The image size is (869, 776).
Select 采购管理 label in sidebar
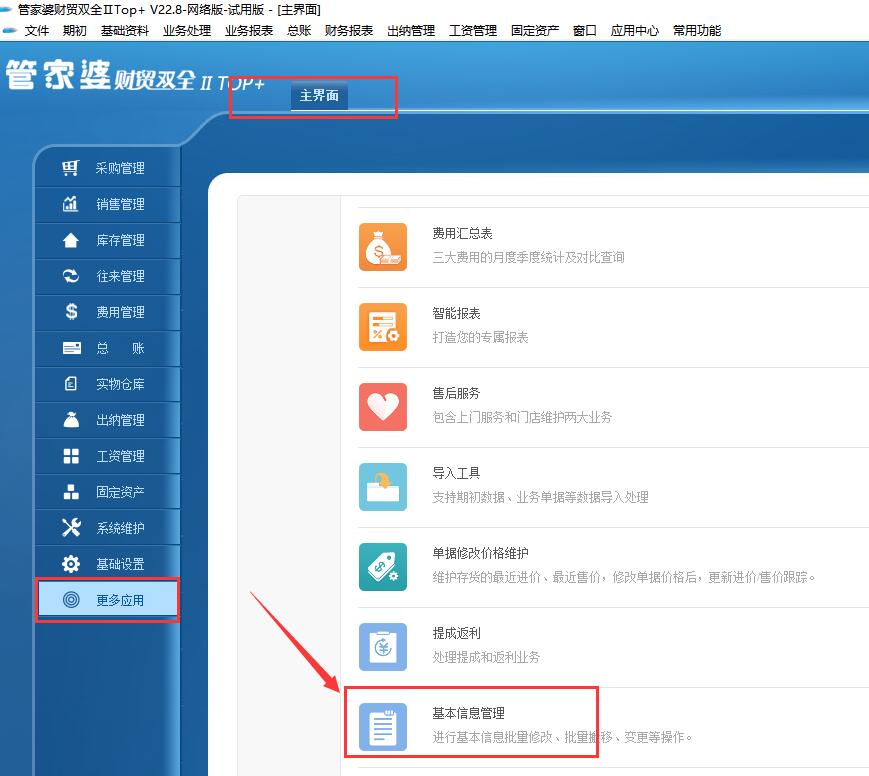(120, 168)
